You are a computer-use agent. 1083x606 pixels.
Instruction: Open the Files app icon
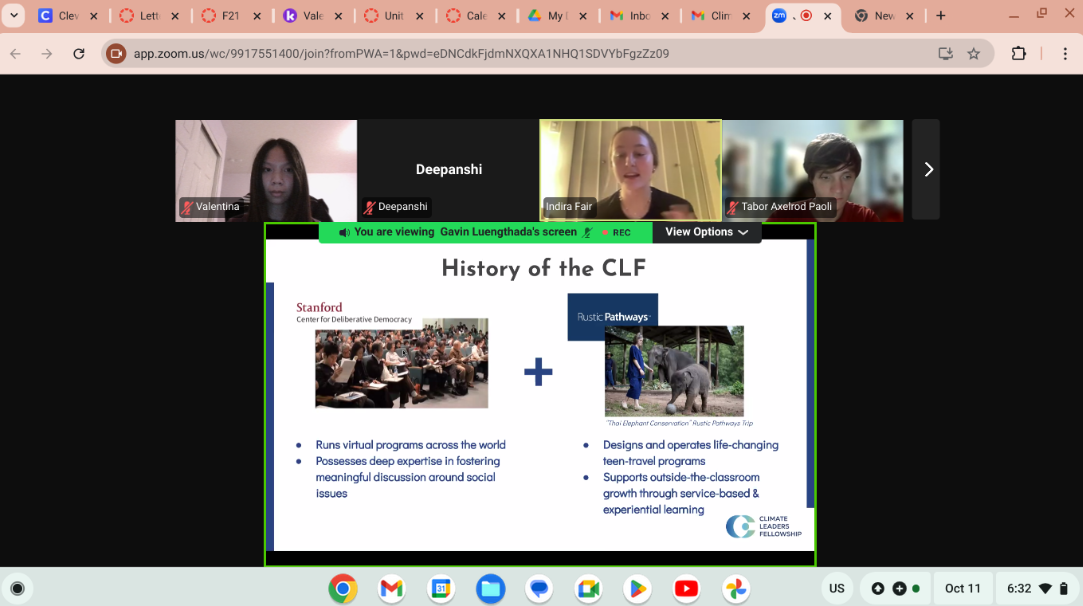(490, 589)
